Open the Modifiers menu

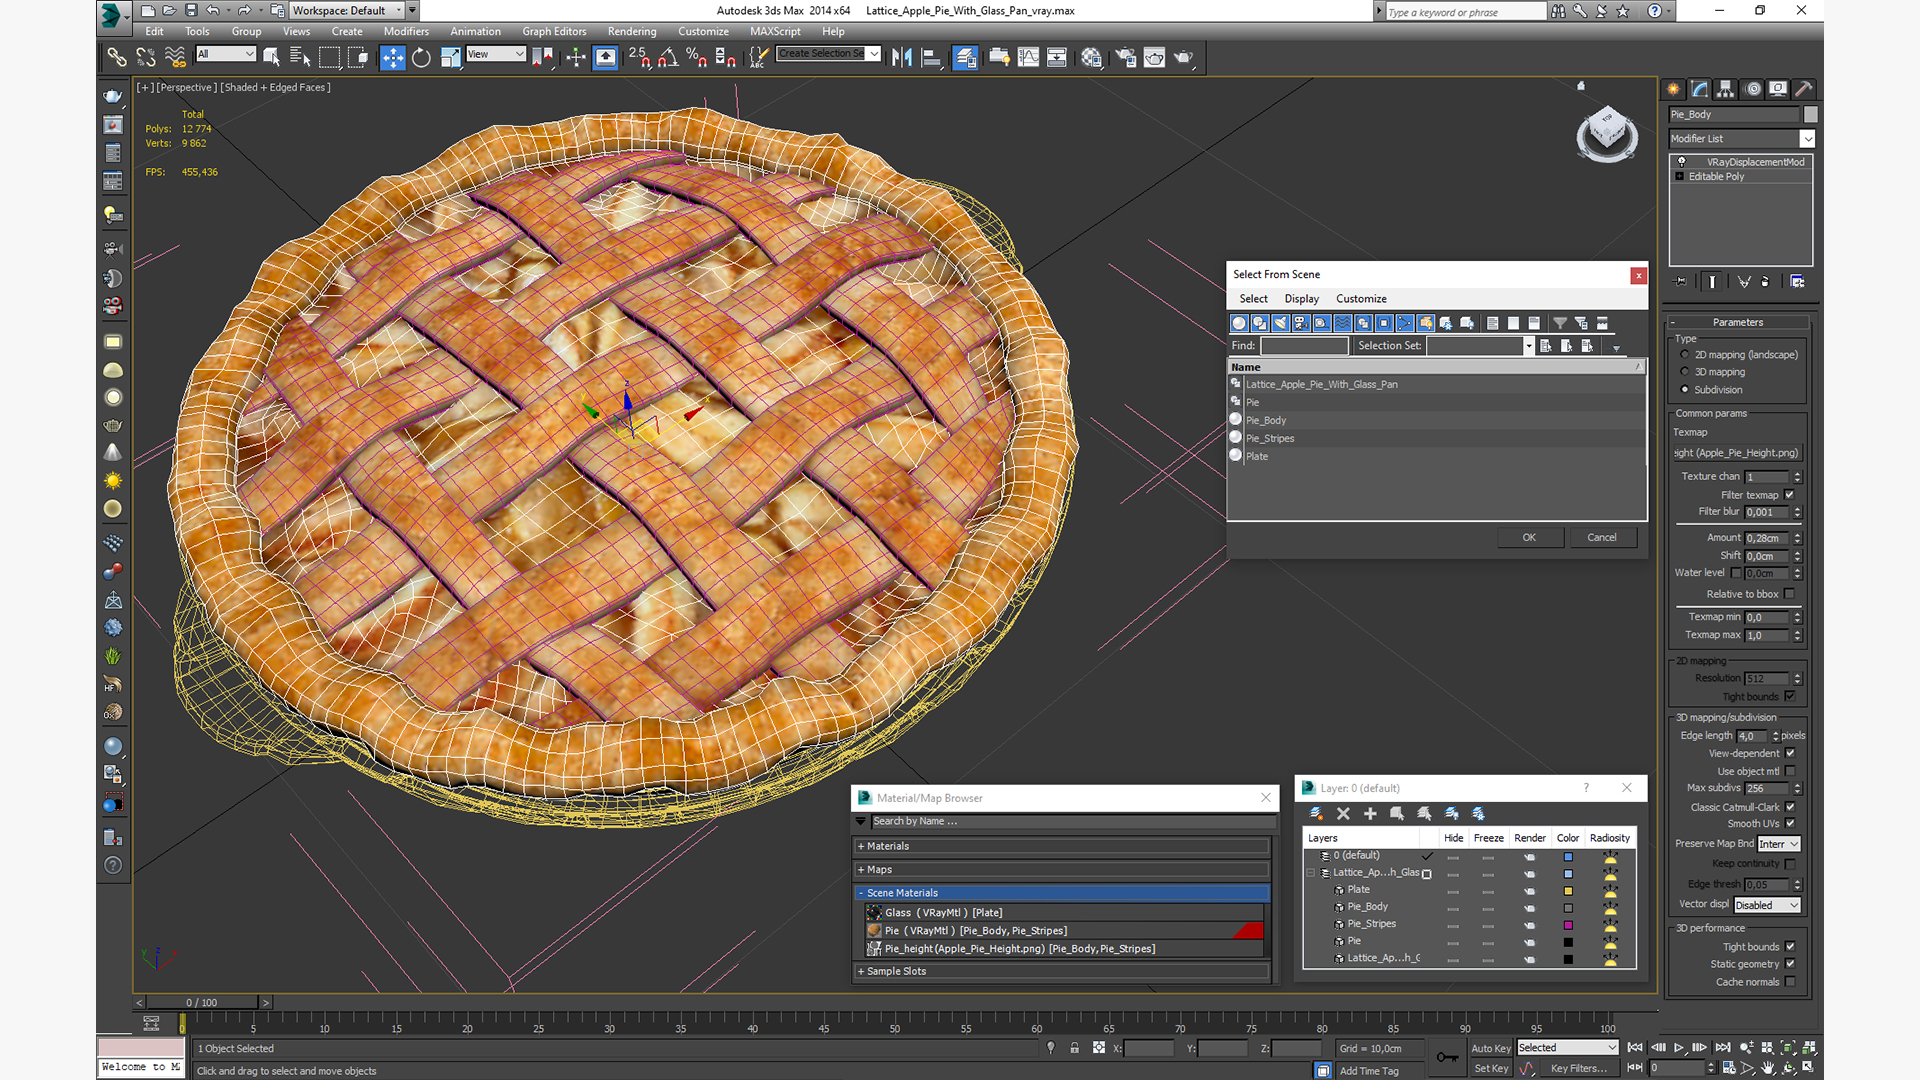coord(406,31)
